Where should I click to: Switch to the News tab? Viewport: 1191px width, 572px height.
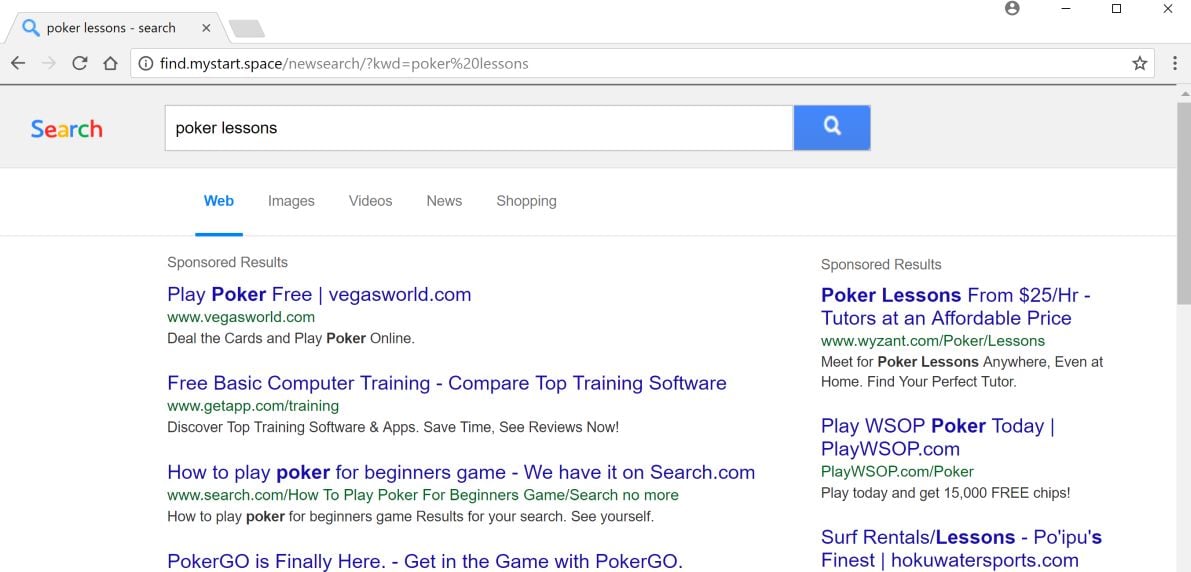click(444, 201)
